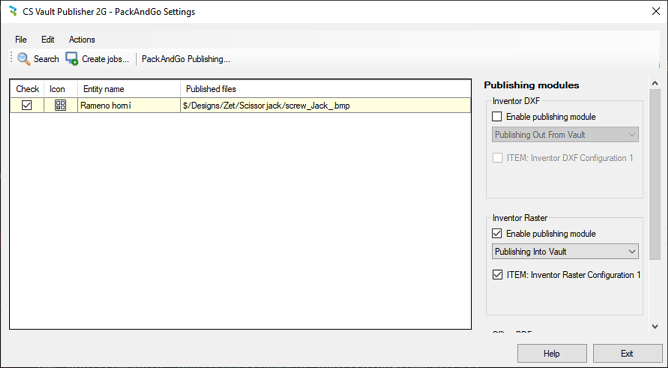
Task: Select the Rameno horni entity name cell
Action: tap(129, 105)
